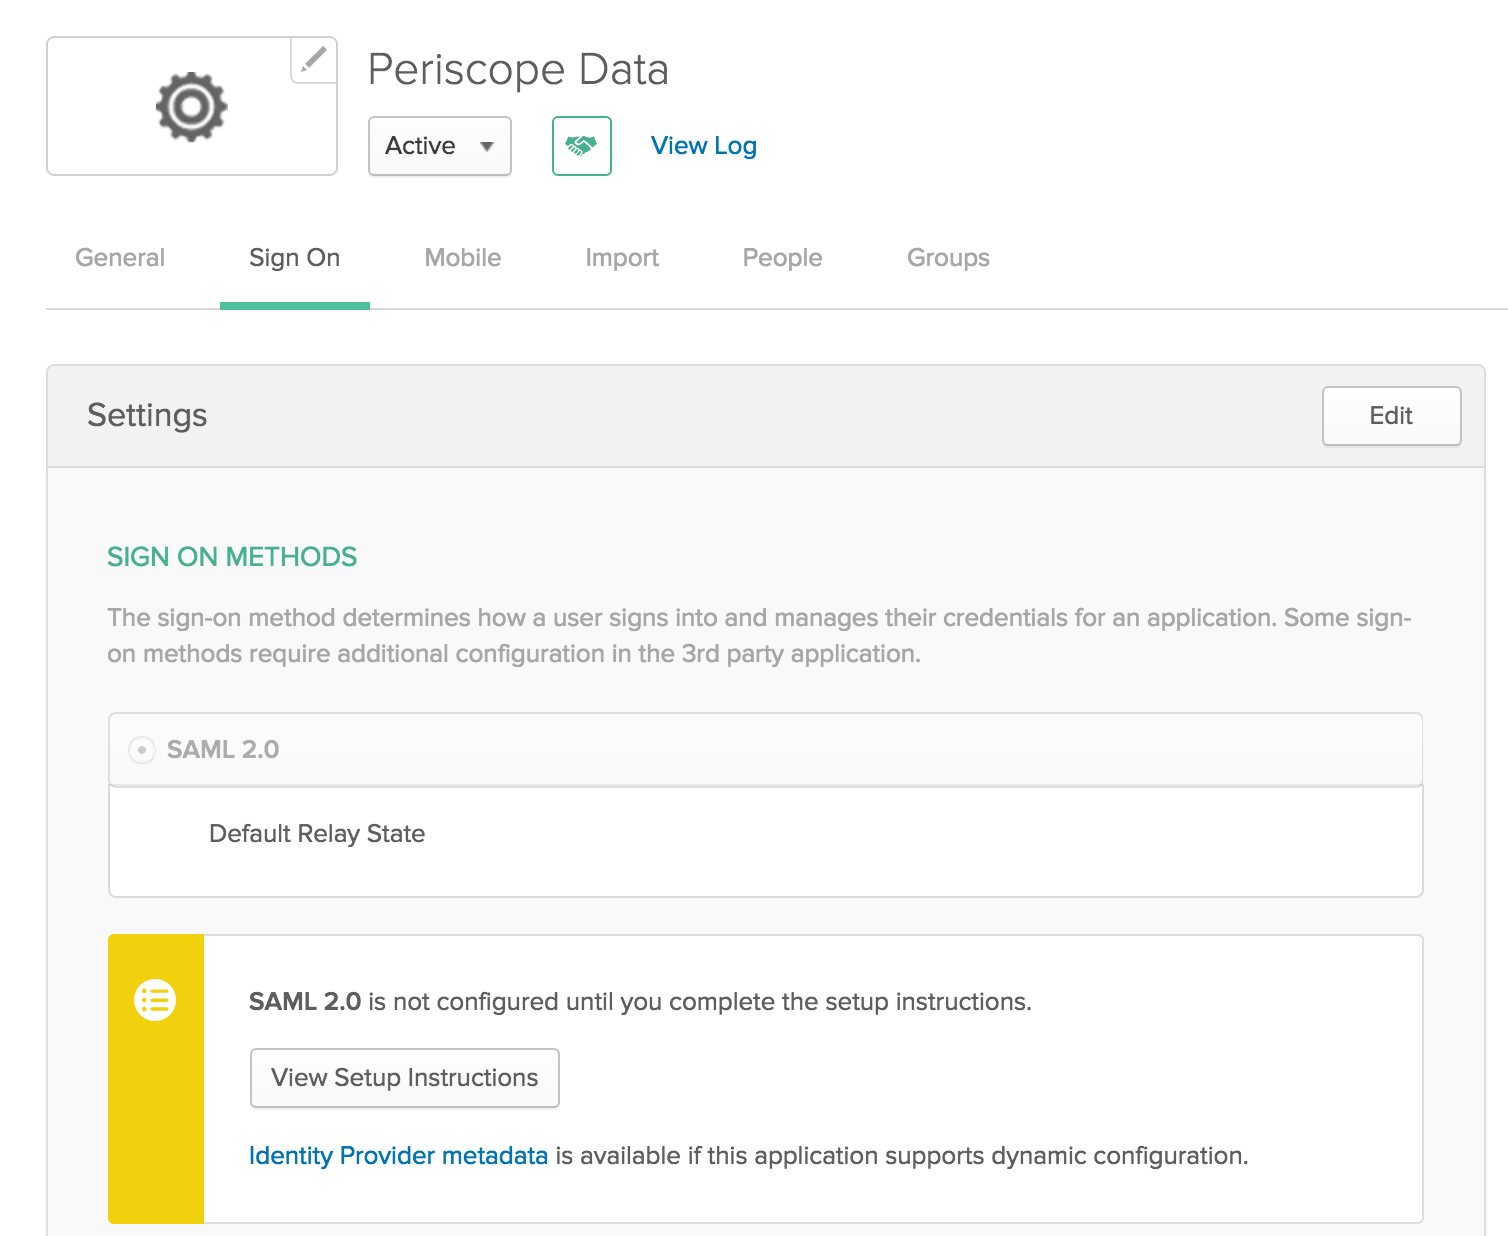Open the Active status dropdown
Viewport: 1508px width, 1236px height.
440,146
